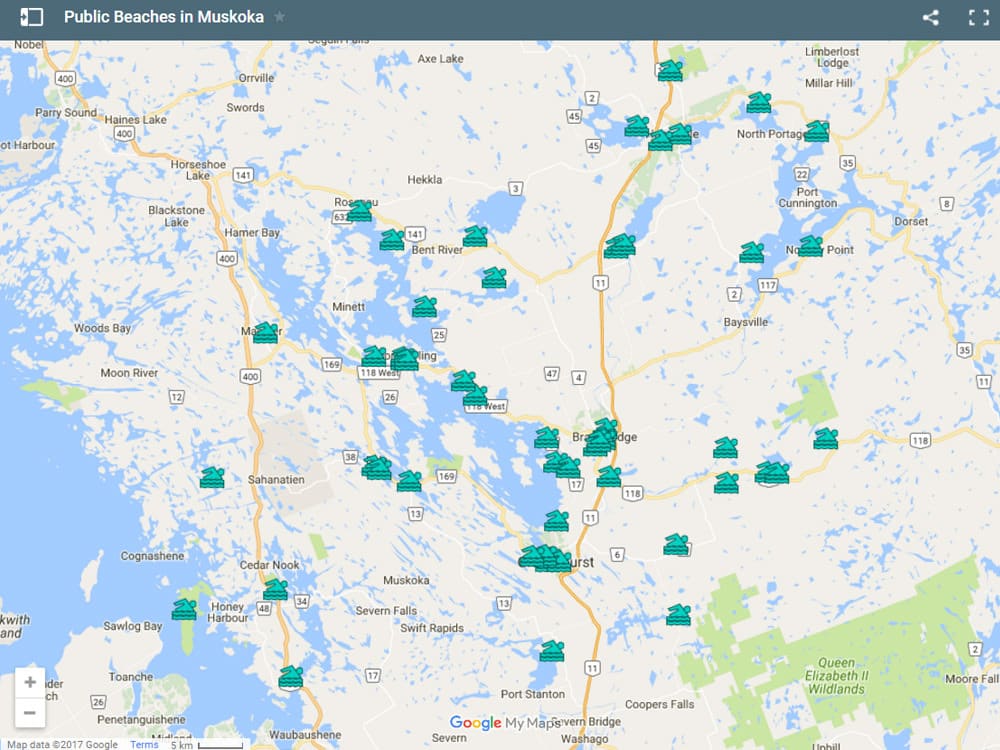Zoom in with the plus button

[x=30, y=683]
